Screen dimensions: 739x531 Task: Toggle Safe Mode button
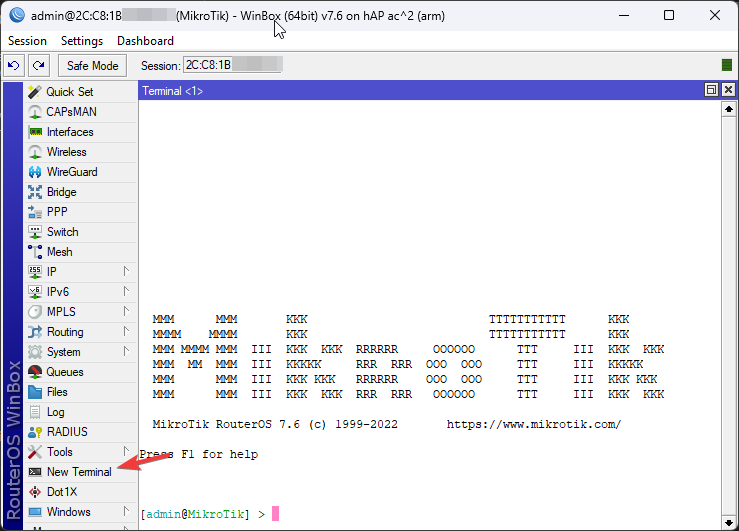[x=92, y=65]
